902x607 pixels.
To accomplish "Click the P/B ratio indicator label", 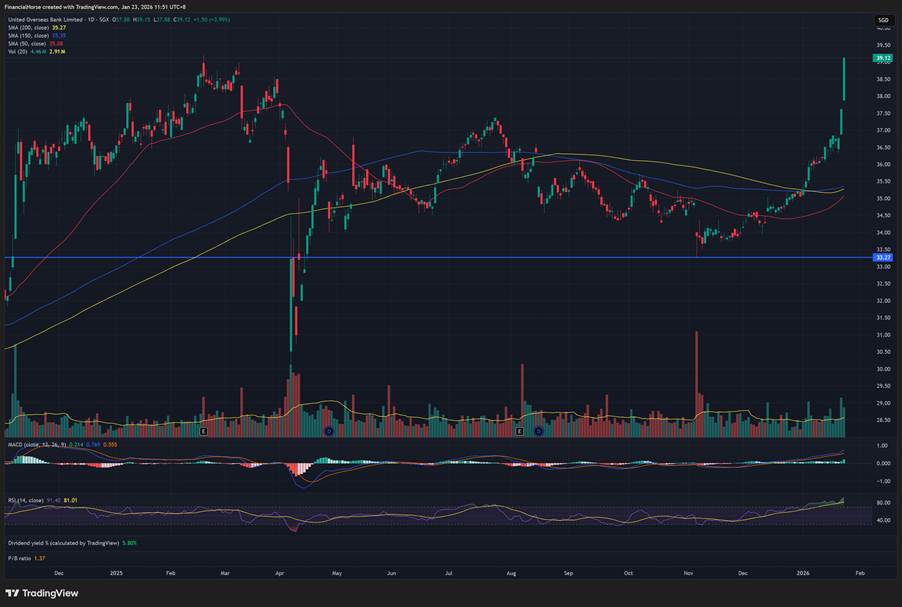I will point(20,556).
